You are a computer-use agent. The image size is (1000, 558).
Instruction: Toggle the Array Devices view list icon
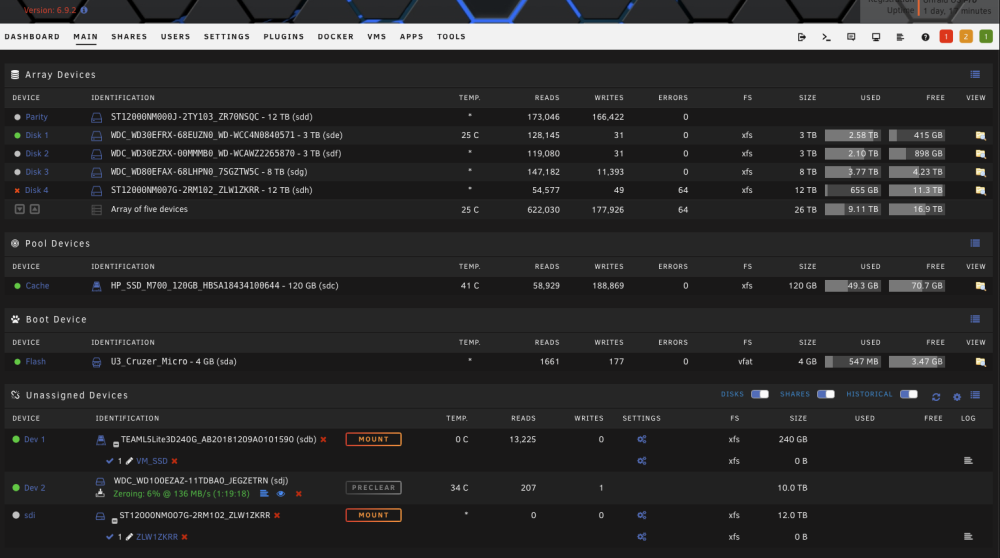pyautogui.click(x=975, y=75)
